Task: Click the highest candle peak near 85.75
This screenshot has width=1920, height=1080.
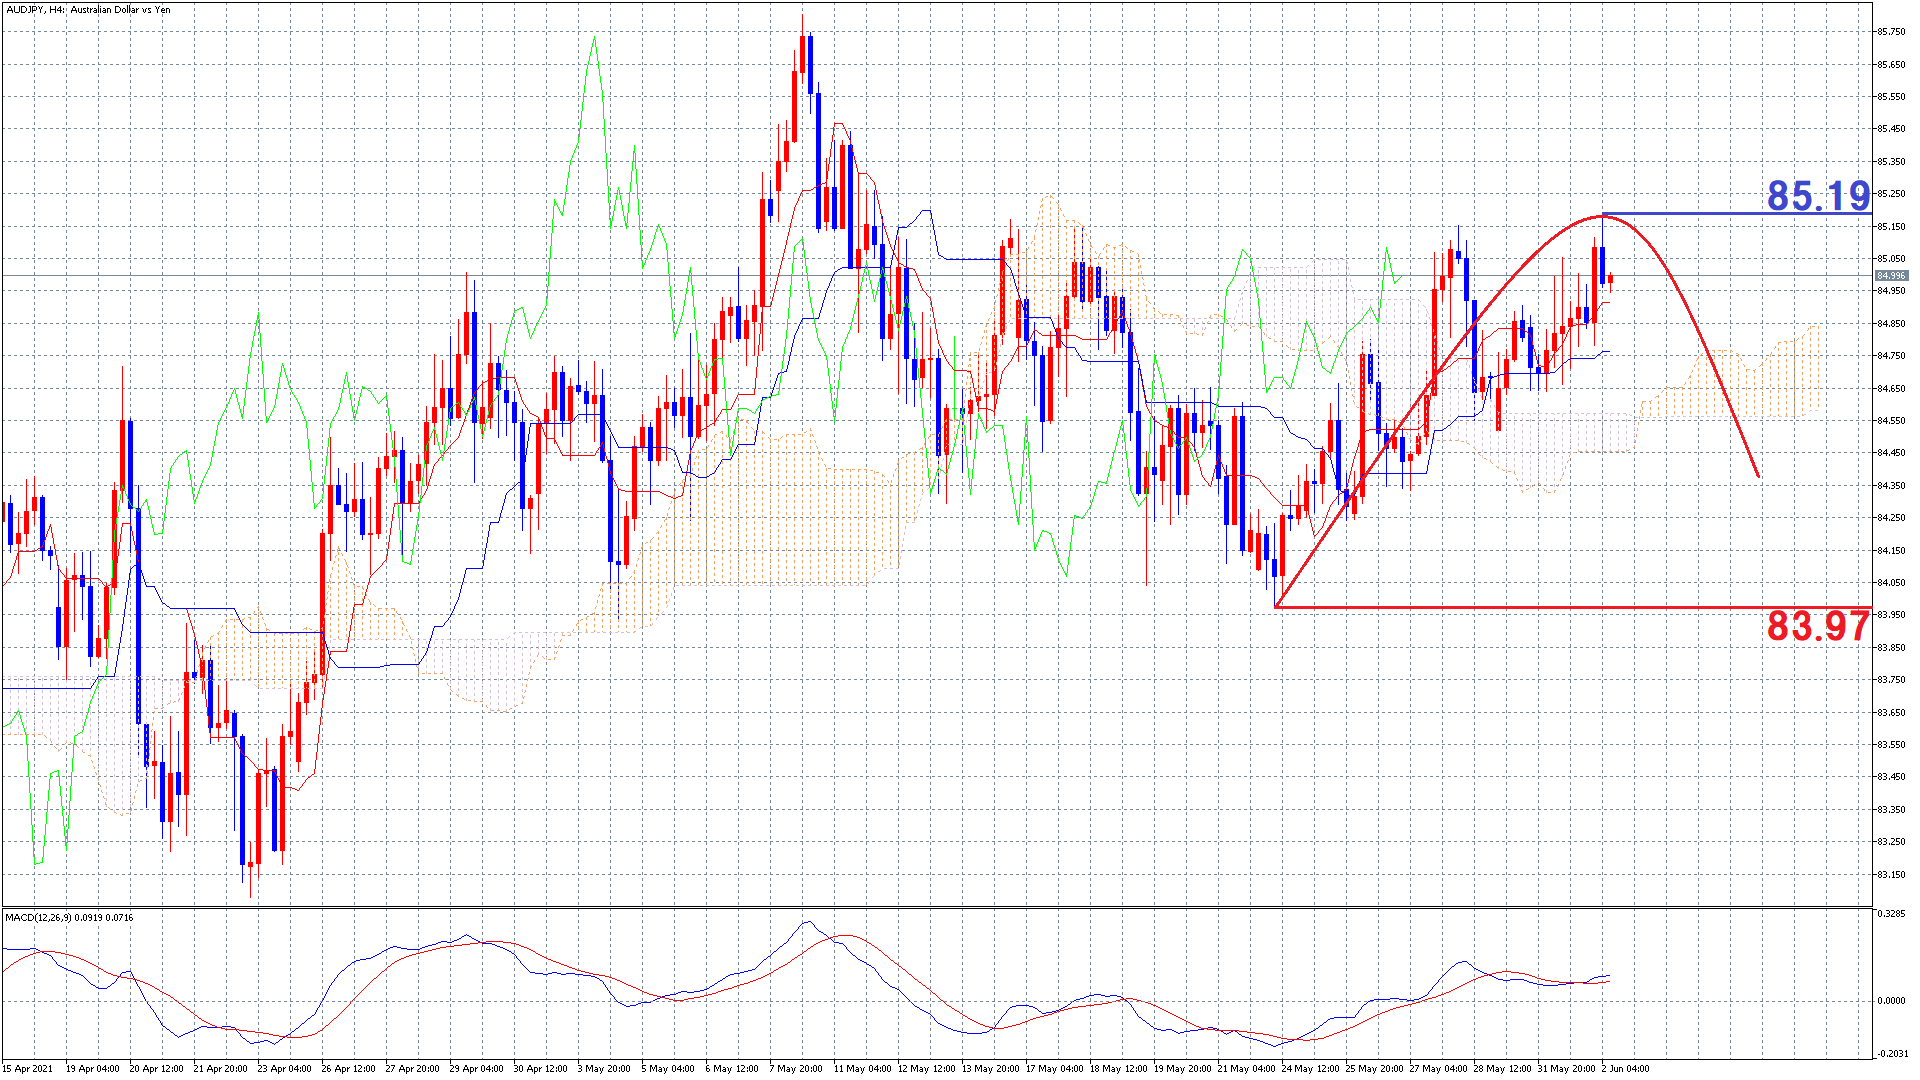Action: 802,40
